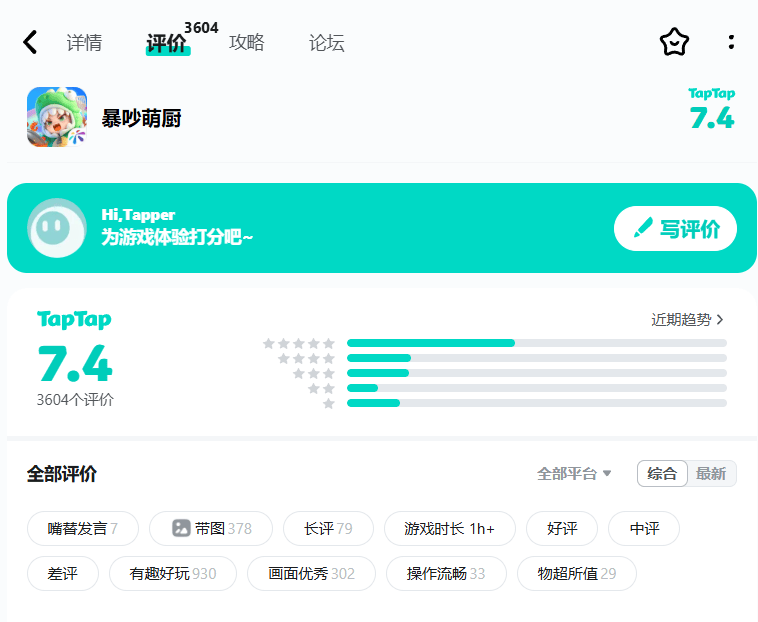Filter by 游戏时长 1h+ tag
The height and width of the screenshot is (622, 758).
coord(450,528)
